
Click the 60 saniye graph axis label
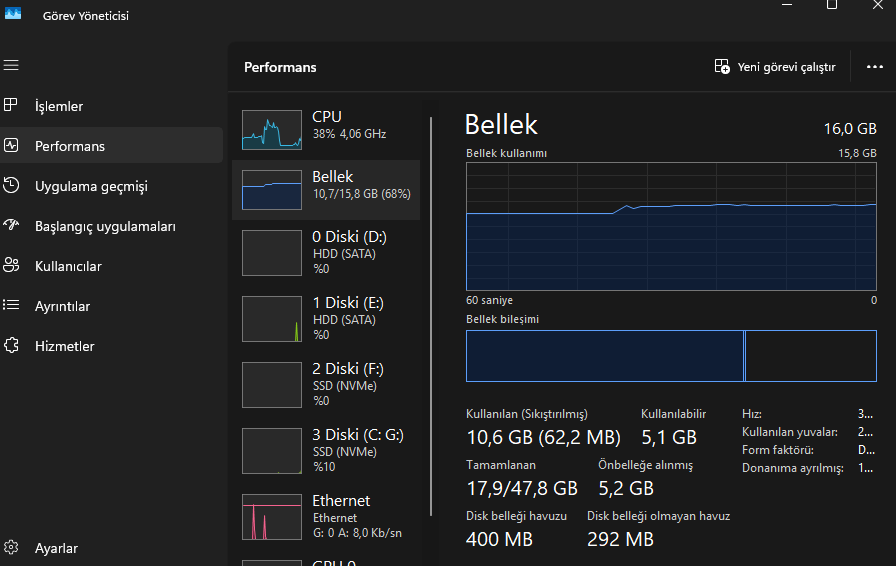pyautogui.click(x=489, y=300)
